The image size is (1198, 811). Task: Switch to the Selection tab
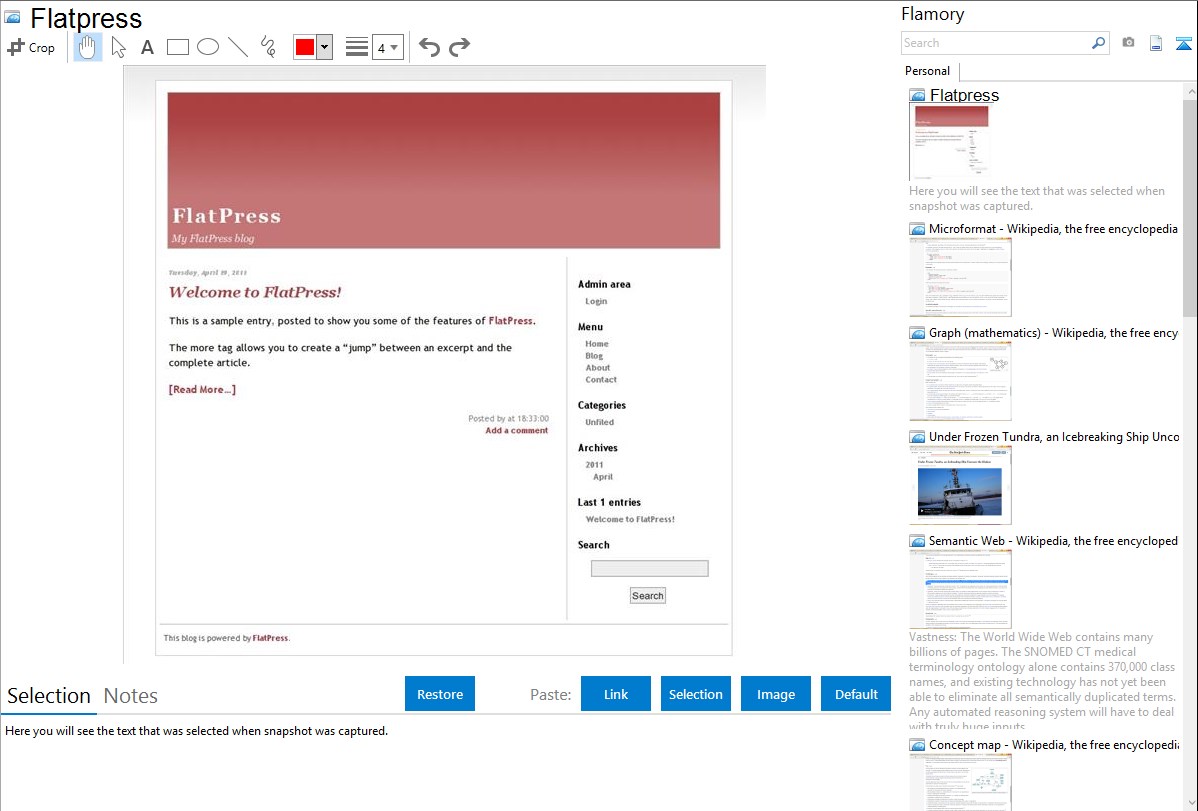pyautogui.click(x=49, y=696)
